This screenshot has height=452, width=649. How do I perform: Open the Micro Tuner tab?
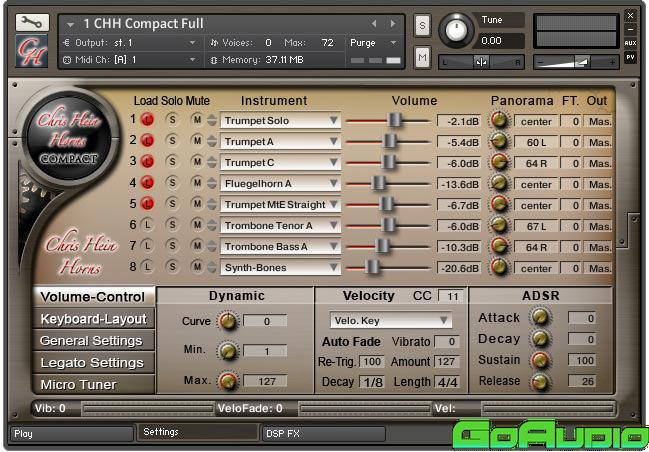[x=94, y=384]
